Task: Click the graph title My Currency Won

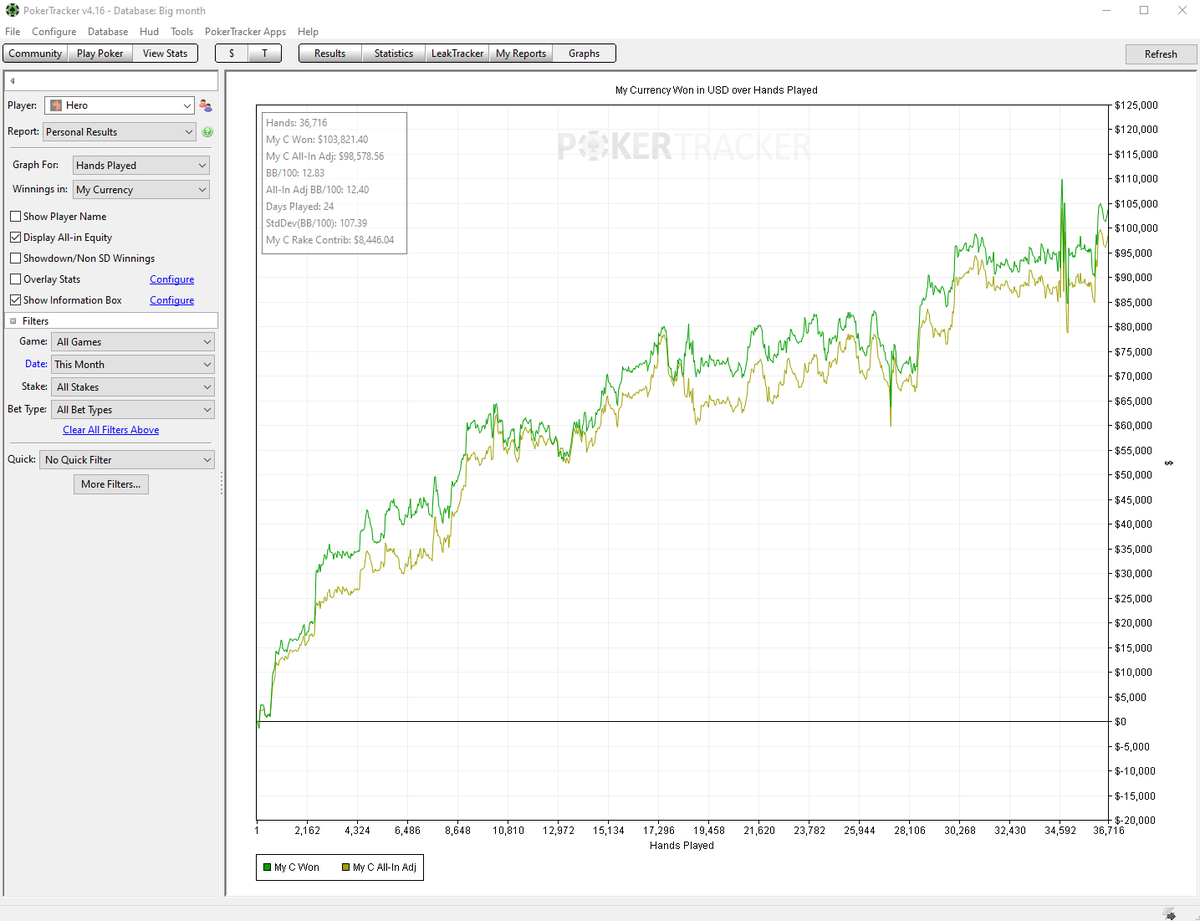Action: tap(715, 90)
